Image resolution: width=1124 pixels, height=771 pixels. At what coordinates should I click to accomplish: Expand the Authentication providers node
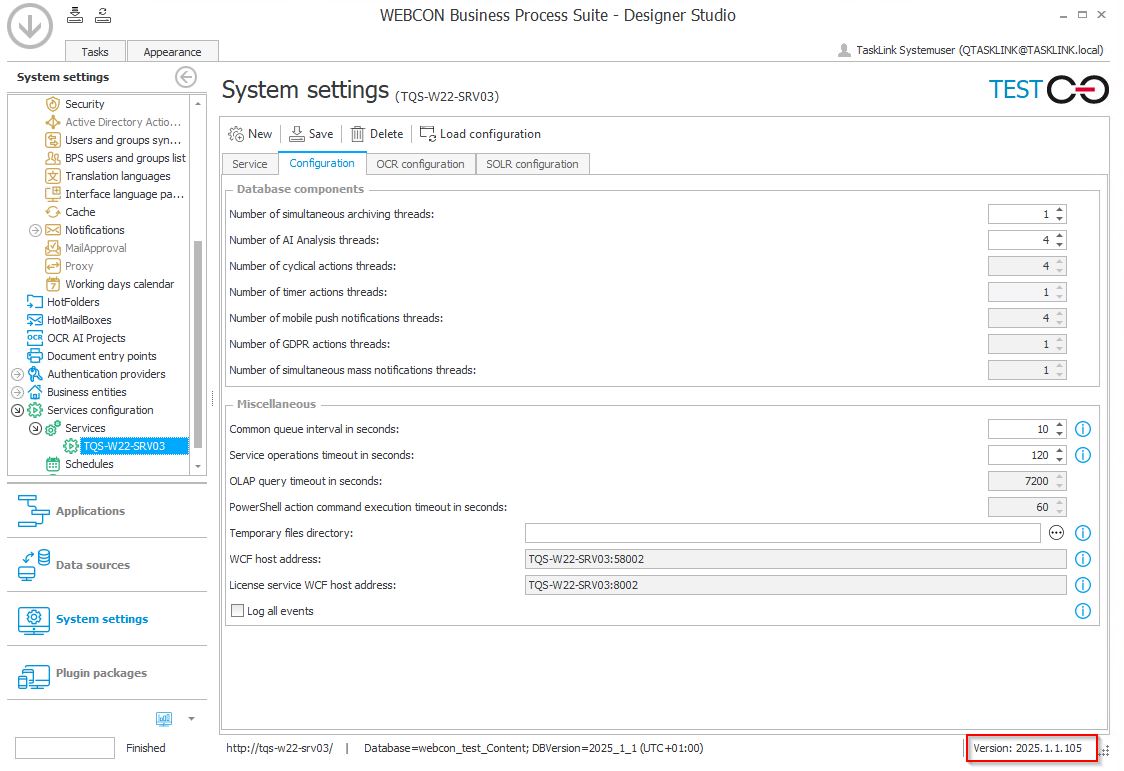17,374
